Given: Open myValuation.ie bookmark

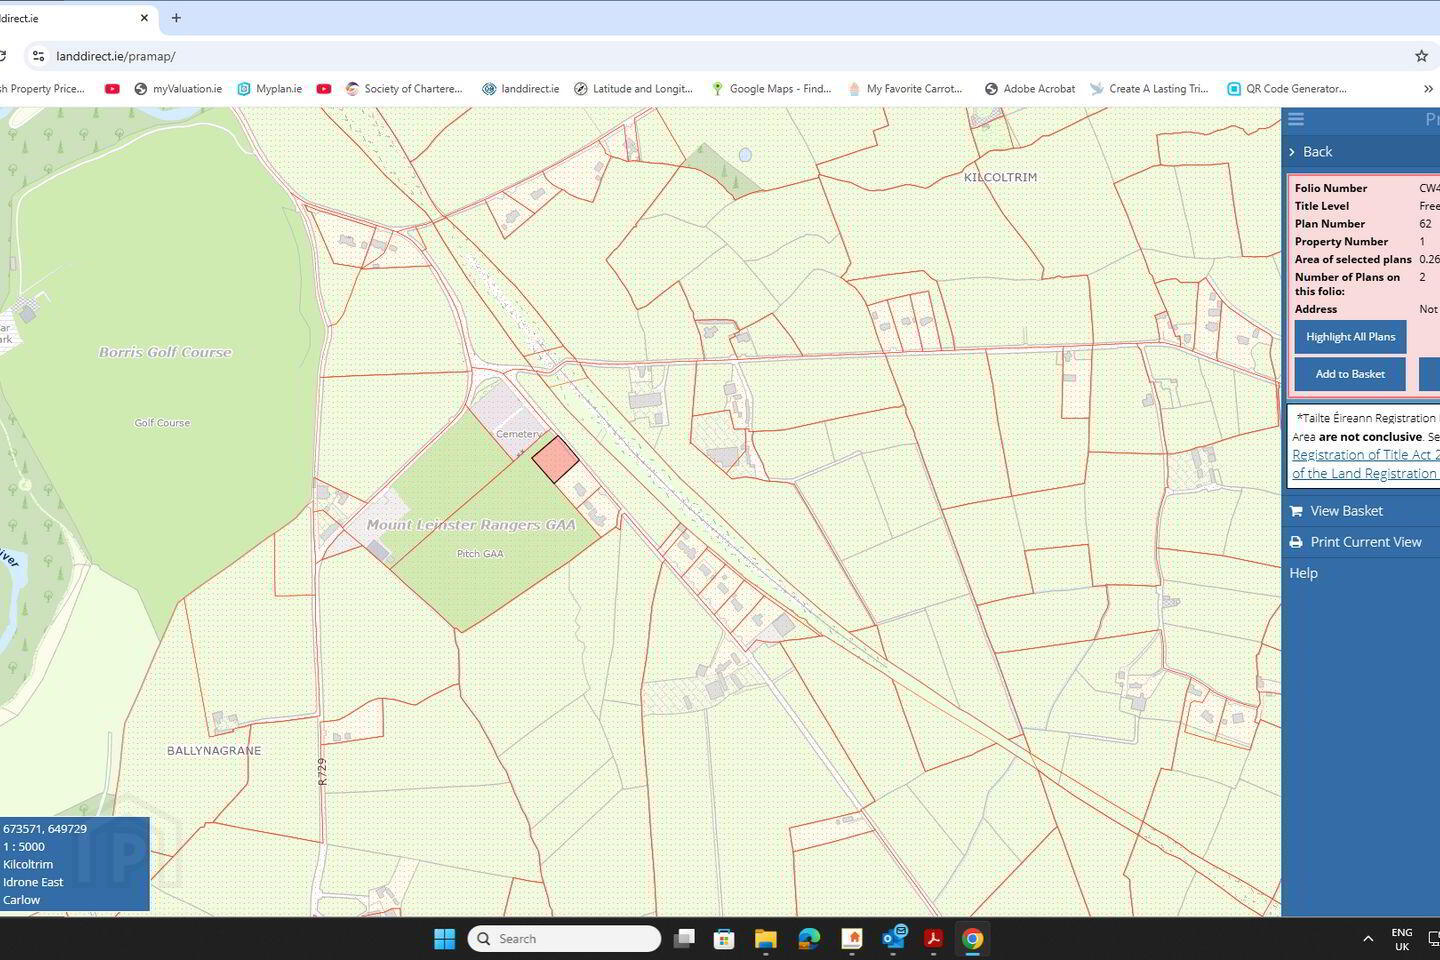Looking at the screenshot, I should click(x=178, y=89).
